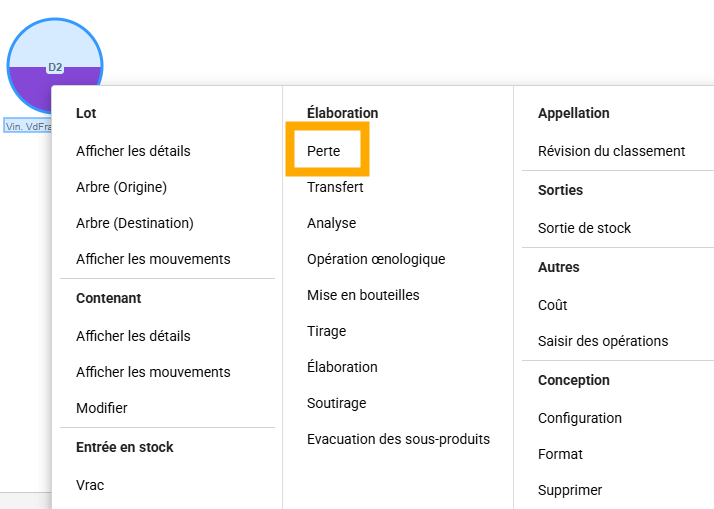Choose Evacuation des sous-produits

(x=398, y=439)
